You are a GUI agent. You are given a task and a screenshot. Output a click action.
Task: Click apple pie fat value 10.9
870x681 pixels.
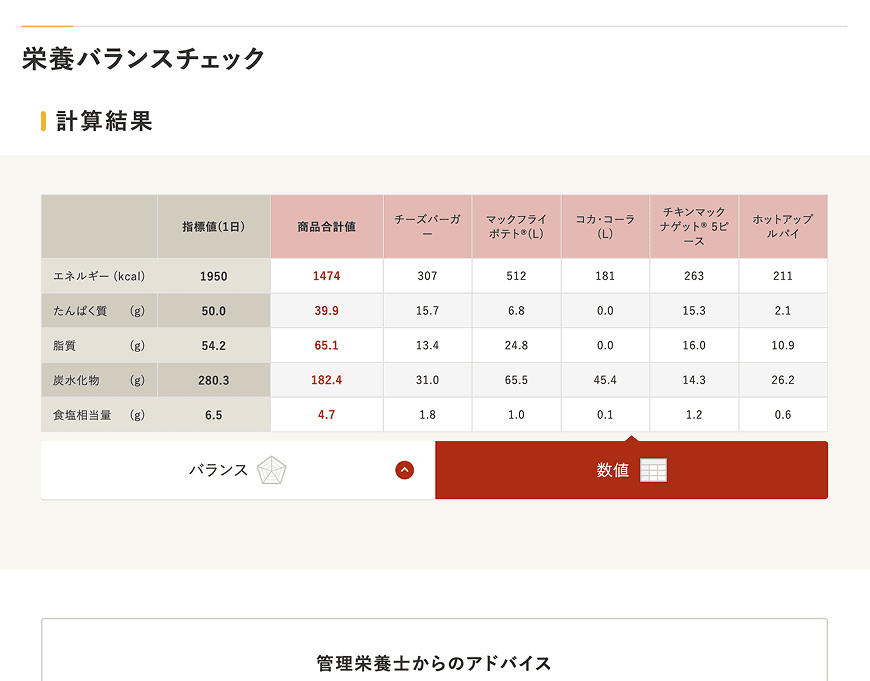point(783,345)
